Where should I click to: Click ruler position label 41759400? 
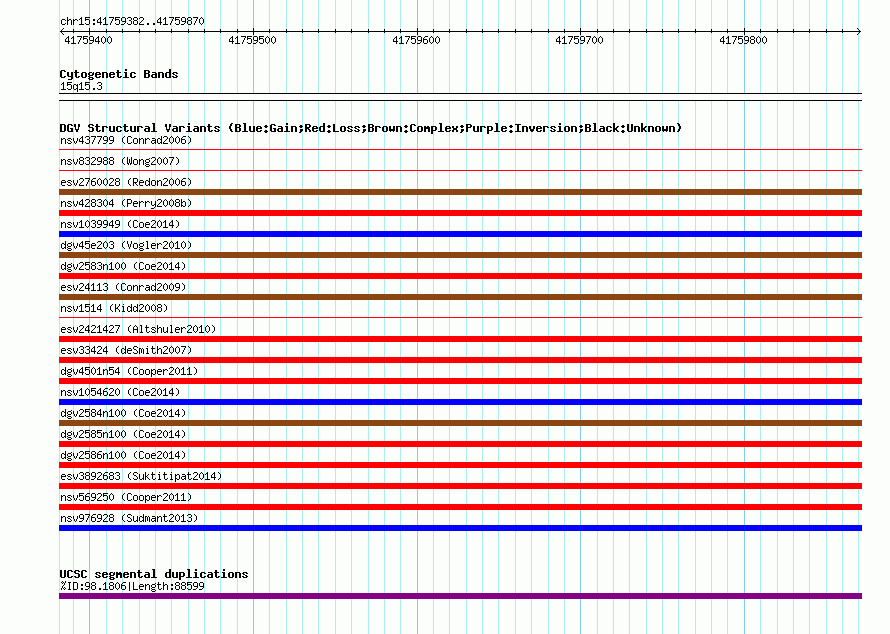[x=89, y=40]
